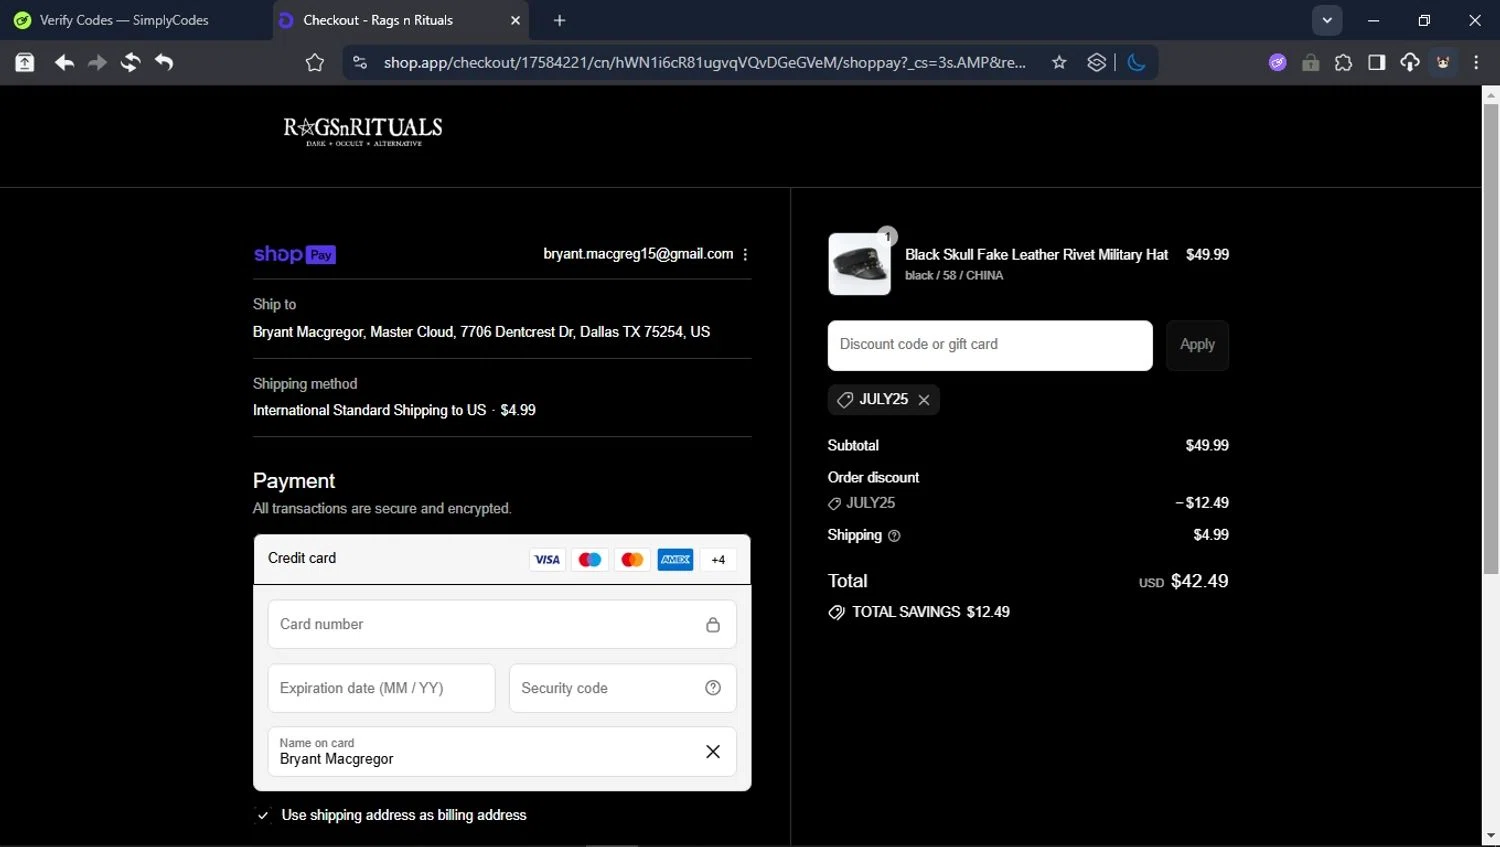Click the Apply discount button
1500x847 pixels.
(x=1197, y=345)
